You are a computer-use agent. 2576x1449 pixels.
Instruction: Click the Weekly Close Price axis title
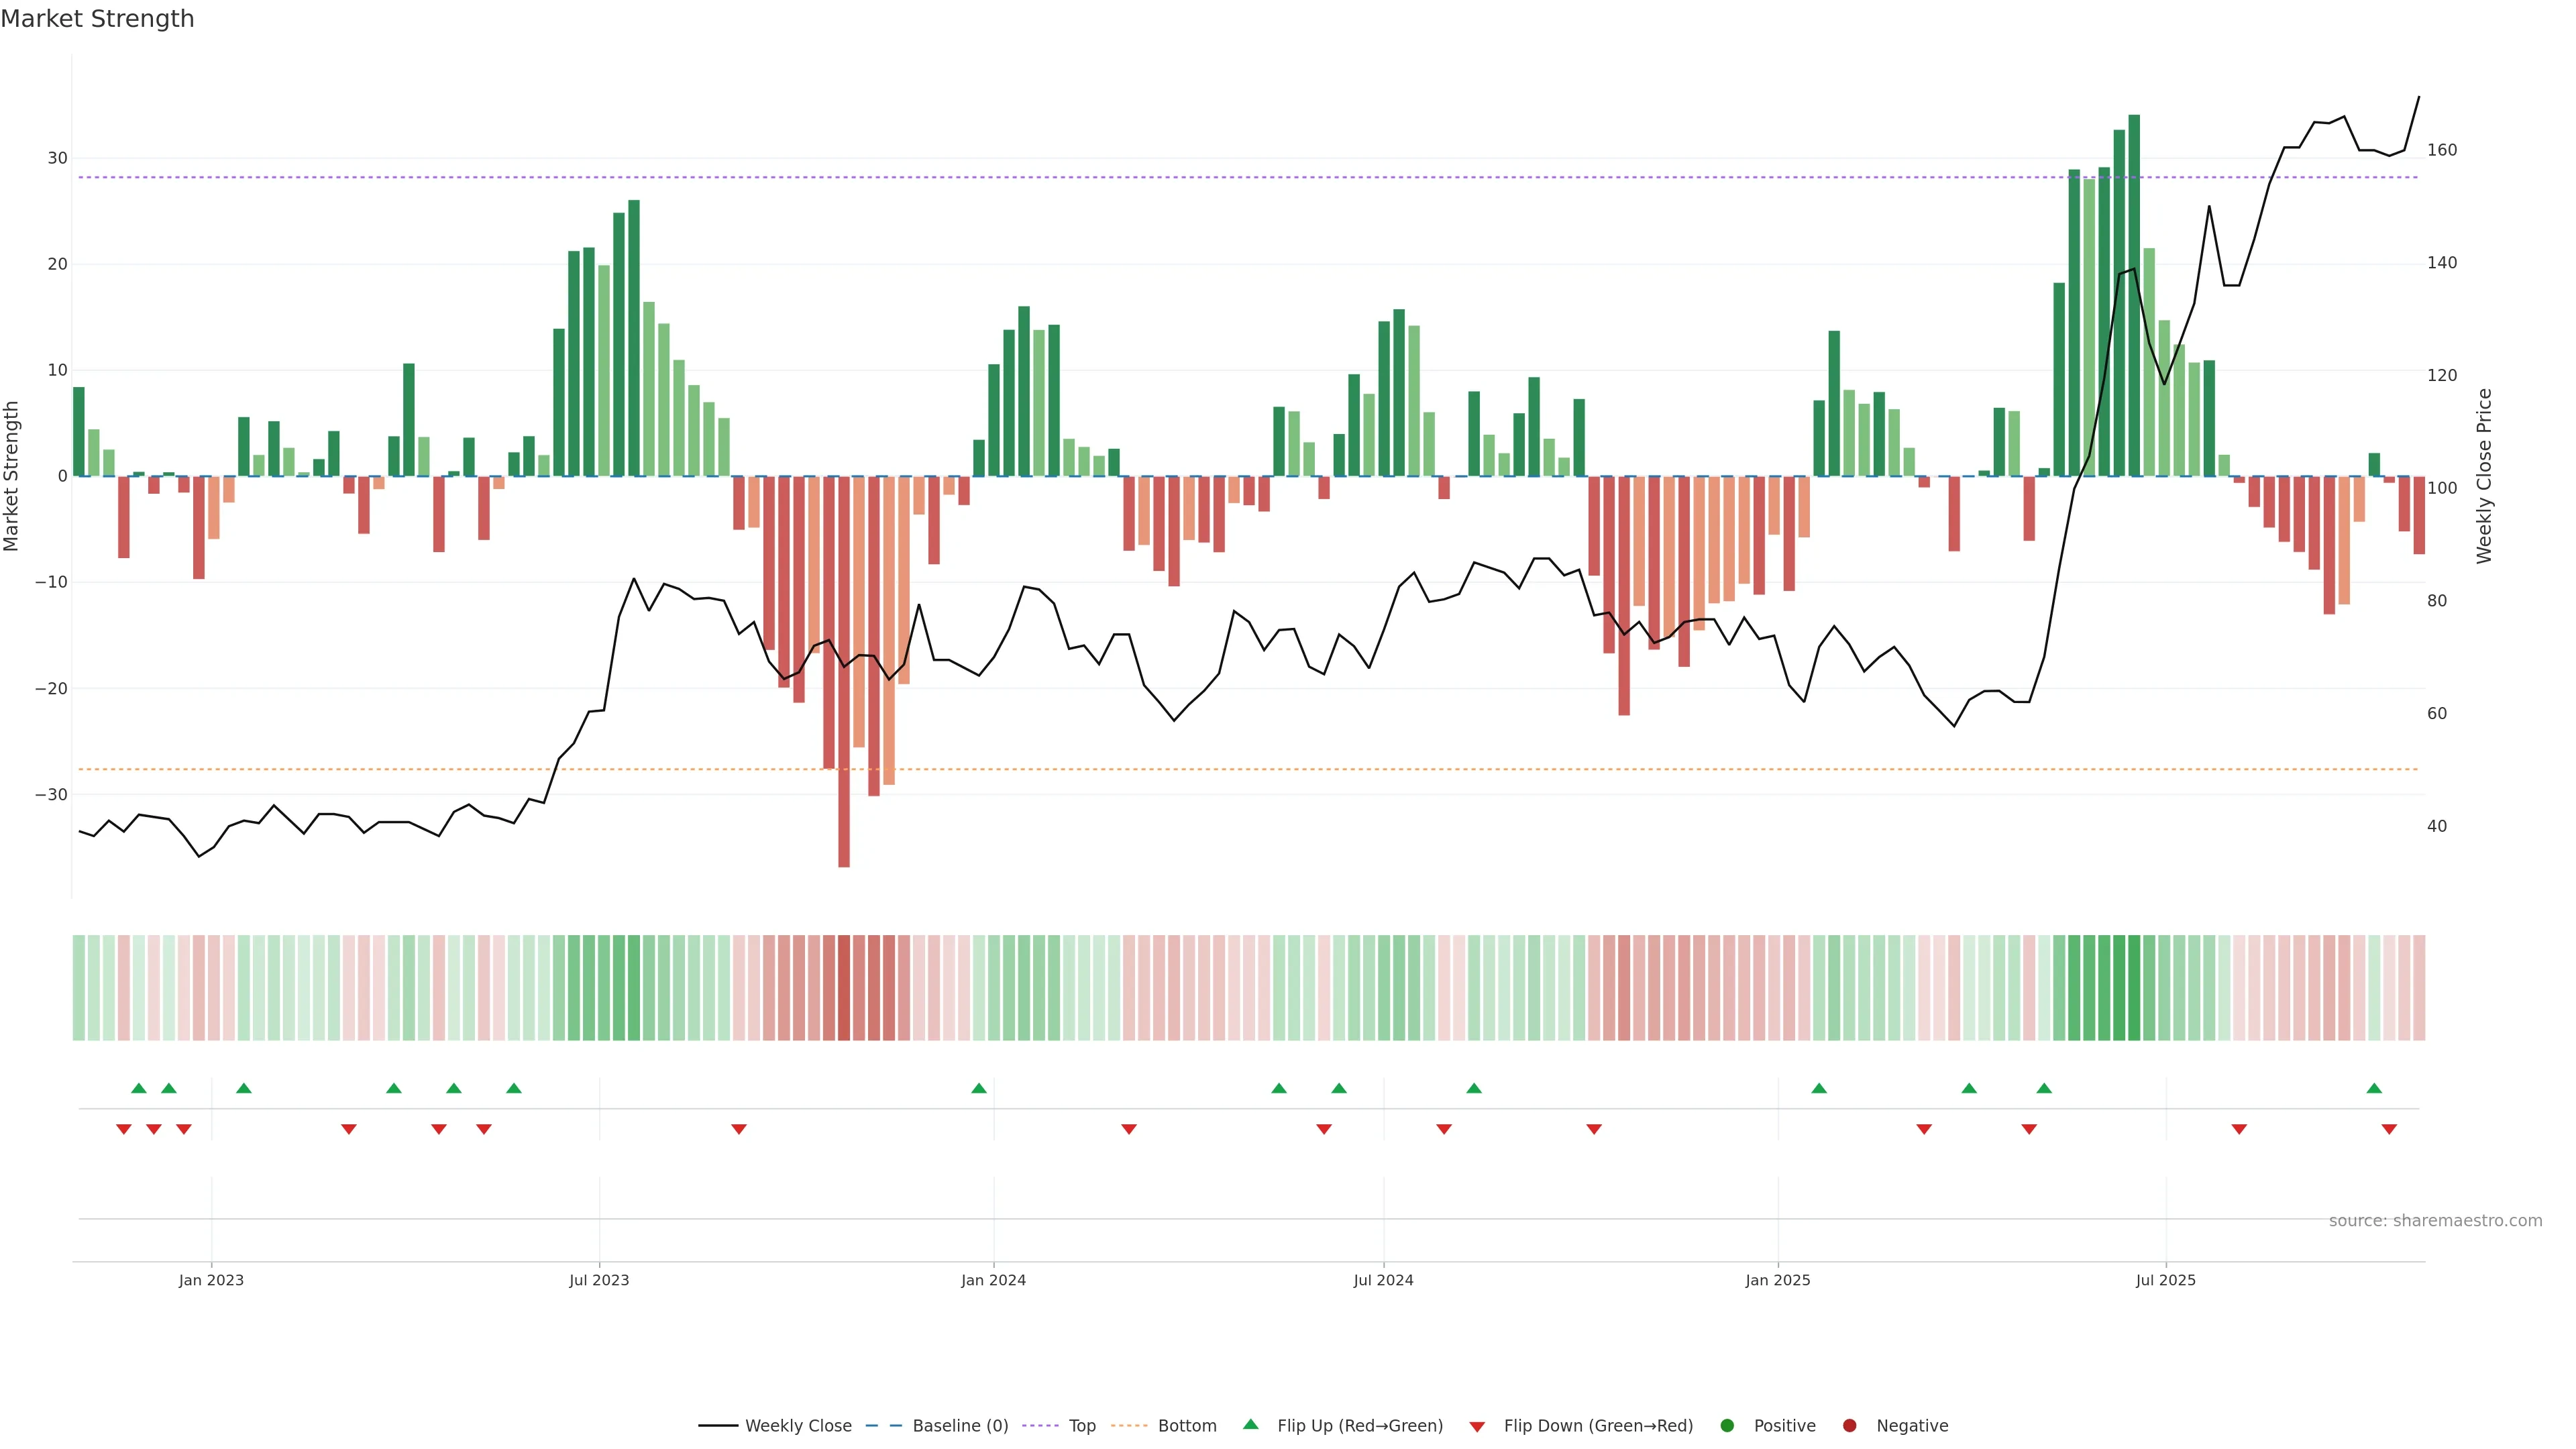tap(2485, 476)
